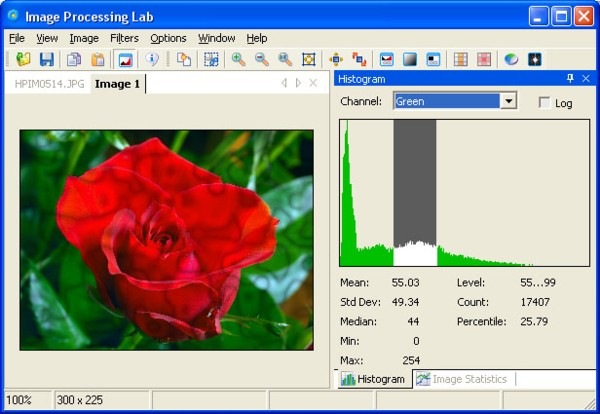Click the black starburst filter icon
The width and height of the screenshot is (600, 414).
coord(535,59)
